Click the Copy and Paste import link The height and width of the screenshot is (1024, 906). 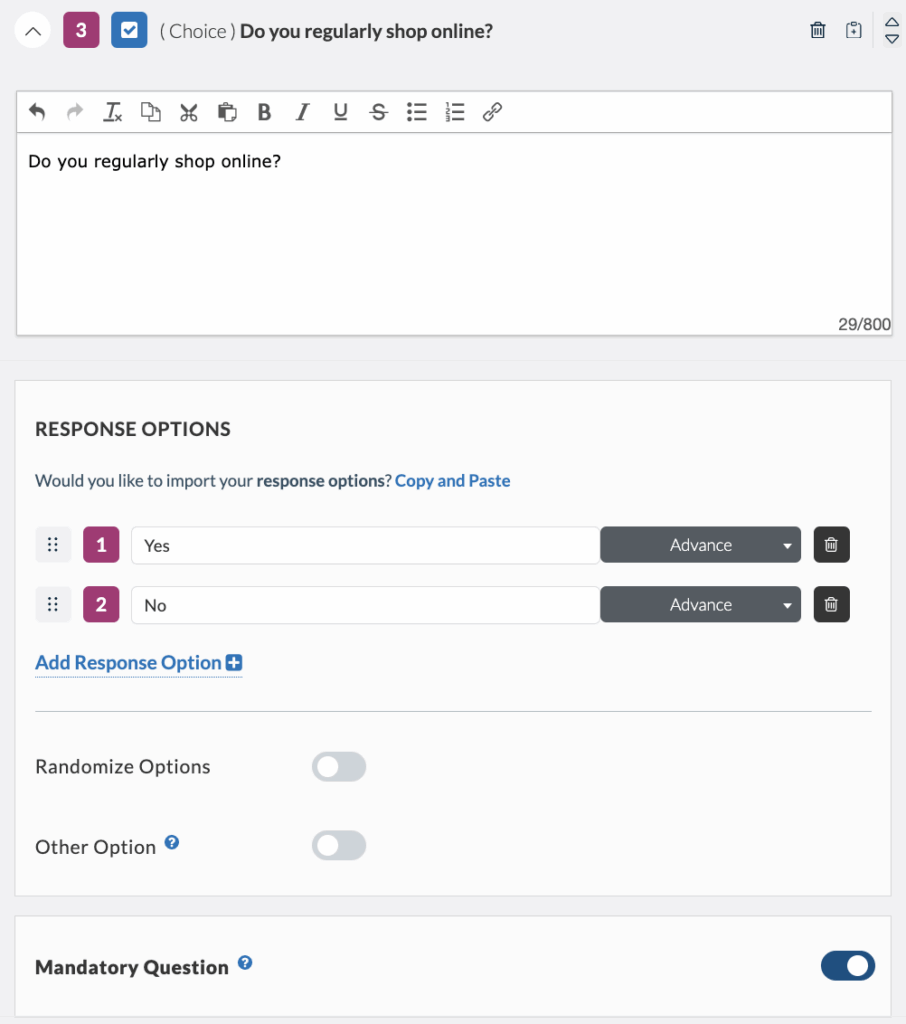452,481
